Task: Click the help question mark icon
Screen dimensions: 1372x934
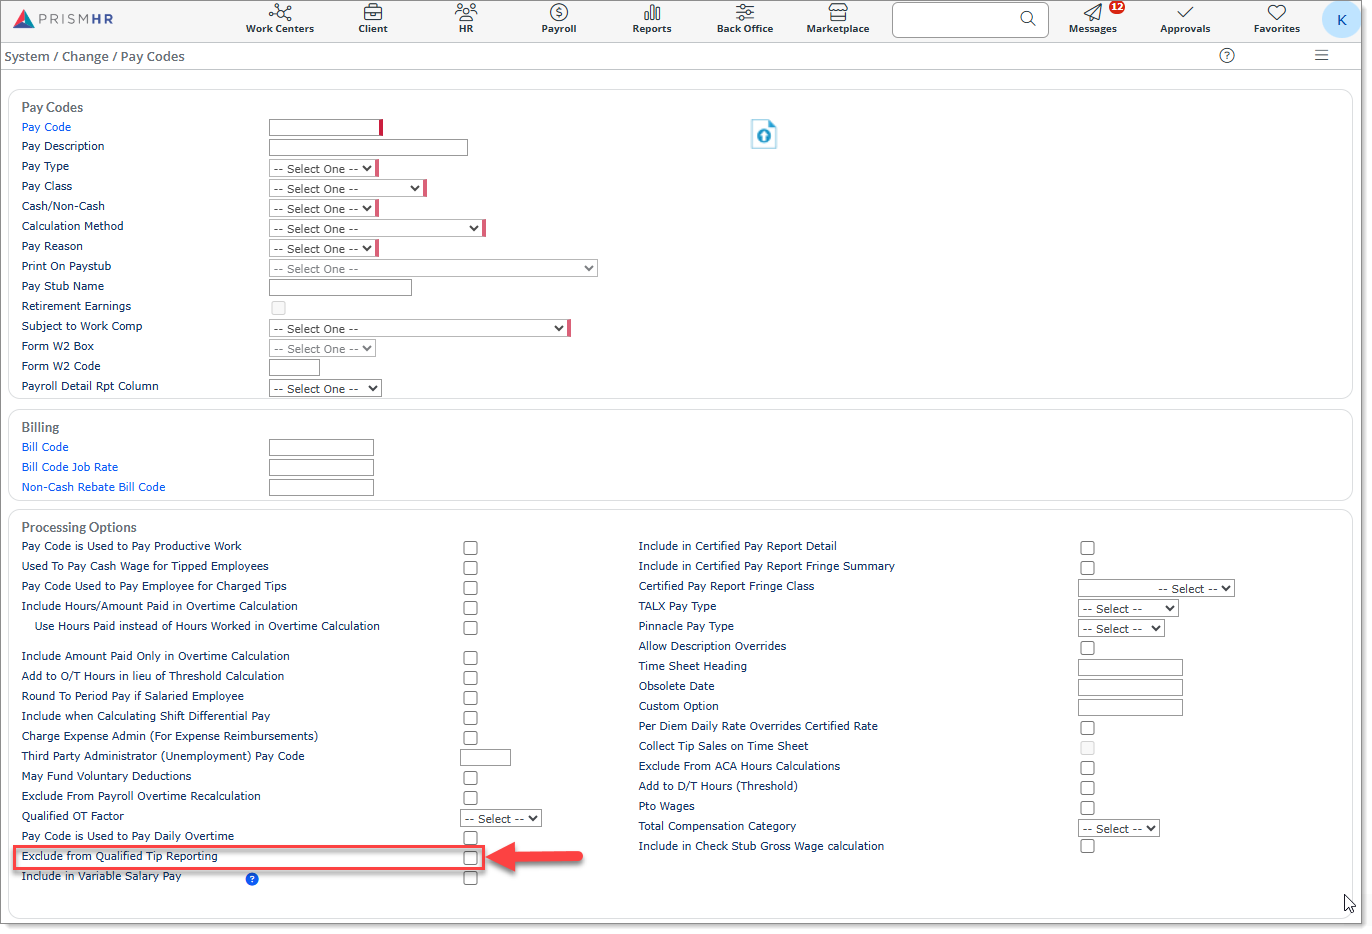Action: point(1227,56)
